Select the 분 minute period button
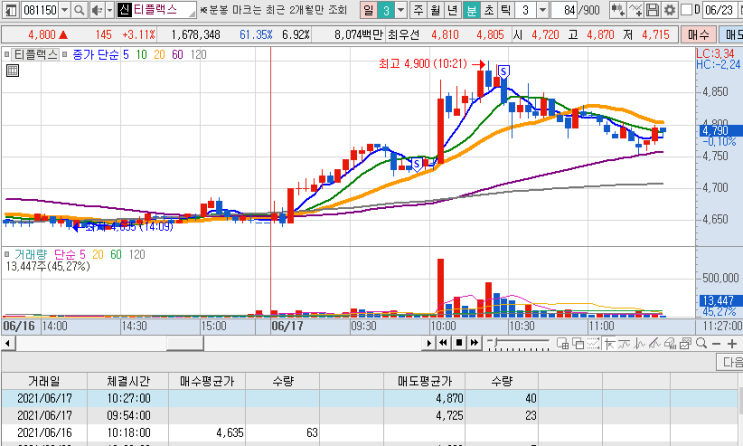The image size is (743, 446). point(471,10)
